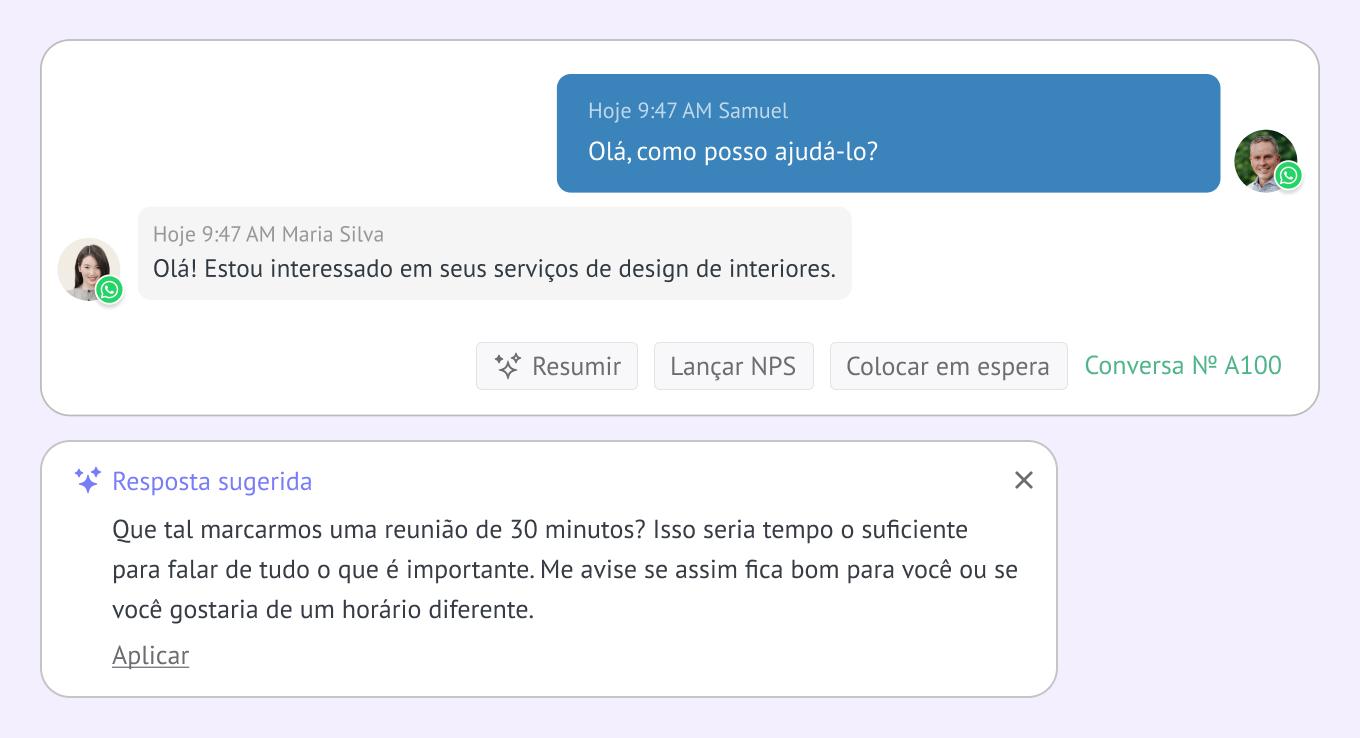Click the WhatsApp badge on Maria Silva's avatar
Screen dimensions: 1360x738
tap(109, 290)
